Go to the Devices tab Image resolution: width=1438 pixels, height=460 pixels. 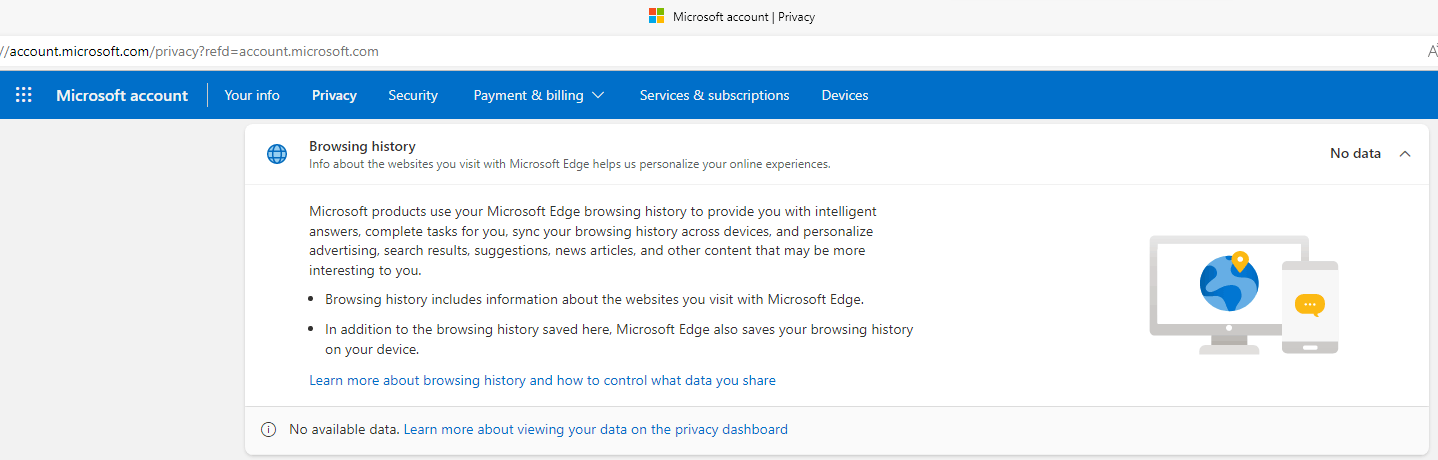(x=845, y=95)
